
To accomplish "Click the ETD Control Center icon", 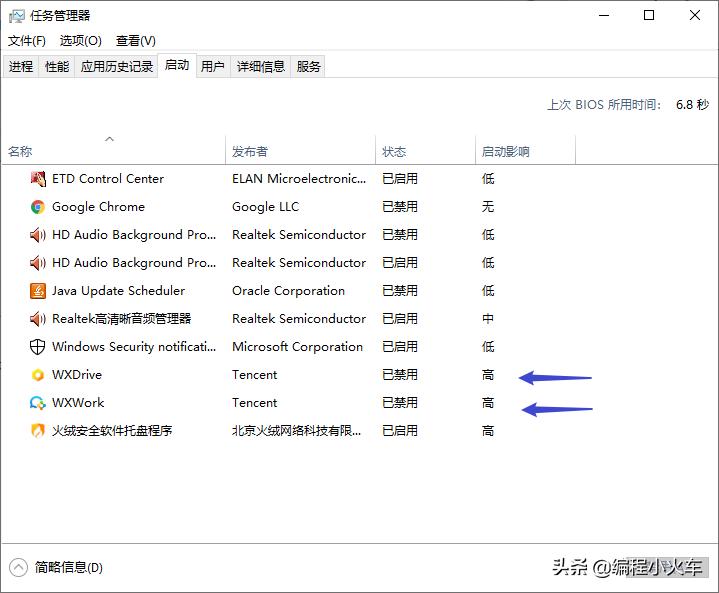I will pos(38,179).
